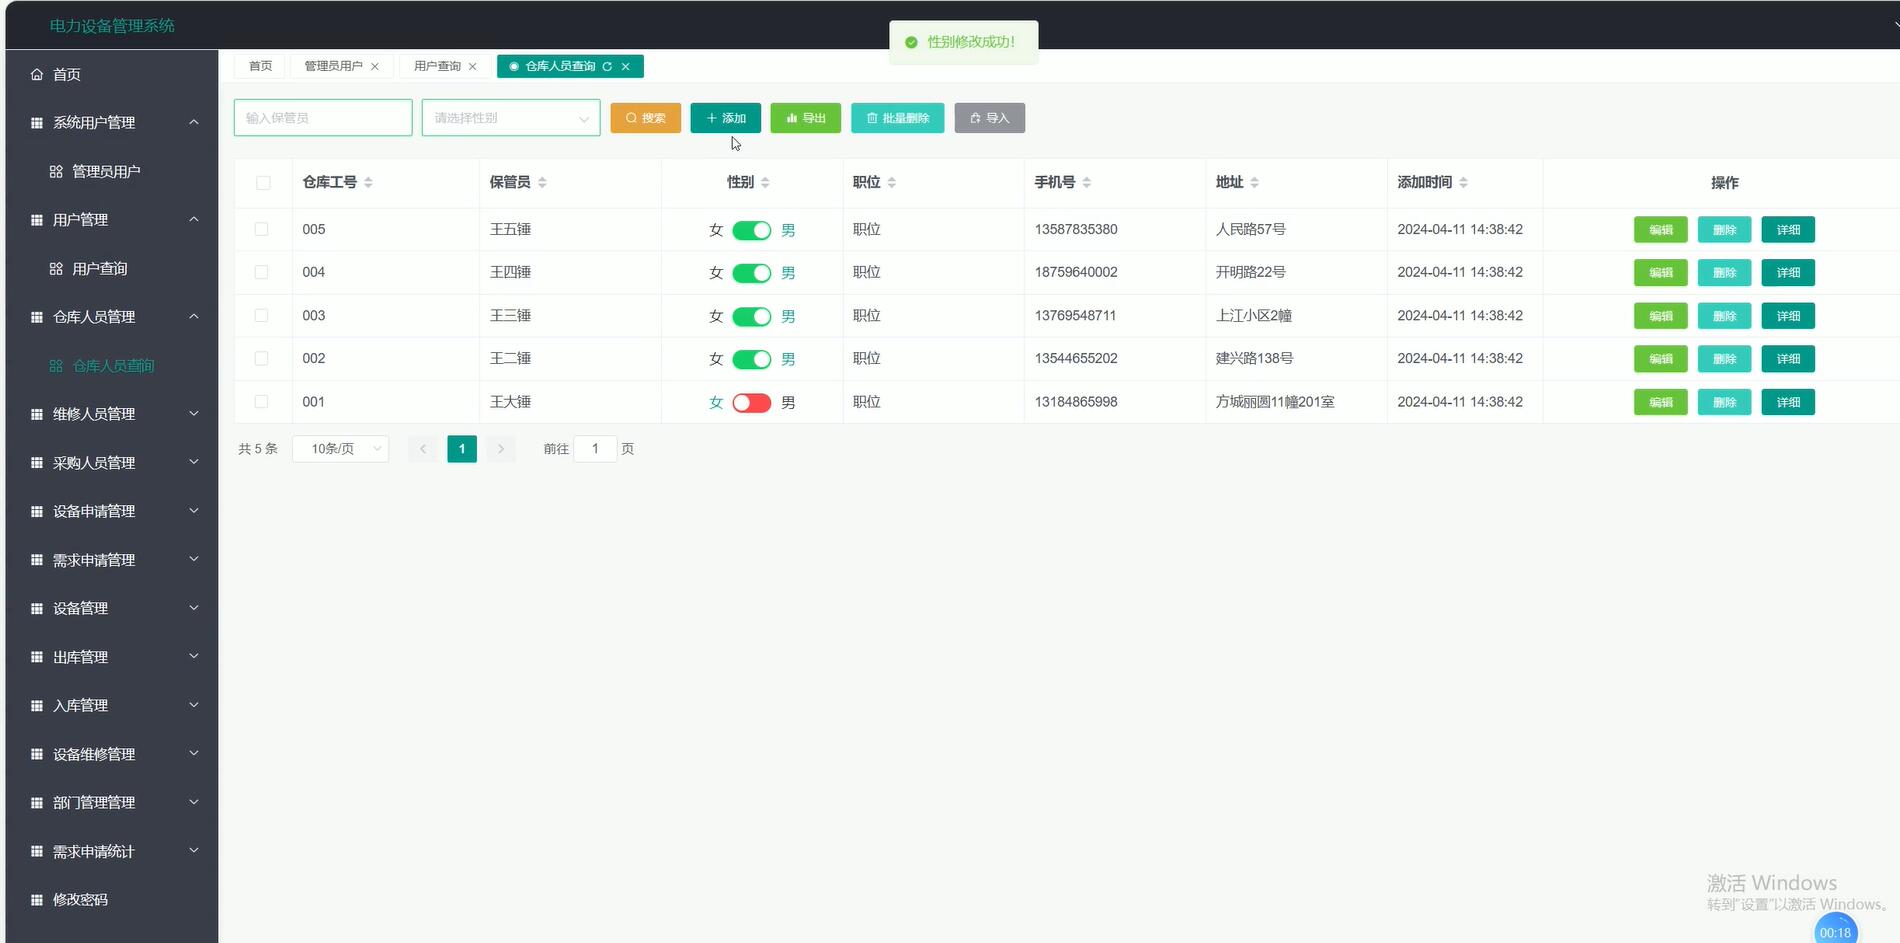Click the sort arrows on 添加时间 column
Viewport: 1900px width, 943px height.
point(1464,182)
